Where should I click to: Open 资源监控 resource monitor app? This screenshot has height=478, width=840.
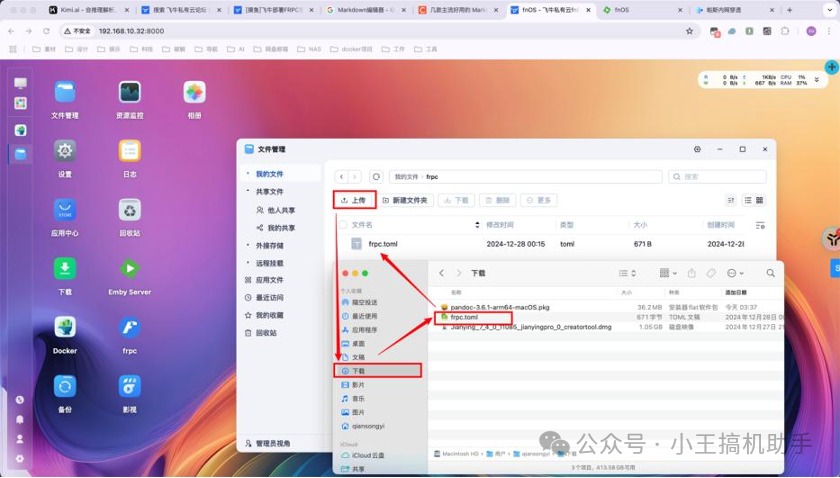point(129,93)
